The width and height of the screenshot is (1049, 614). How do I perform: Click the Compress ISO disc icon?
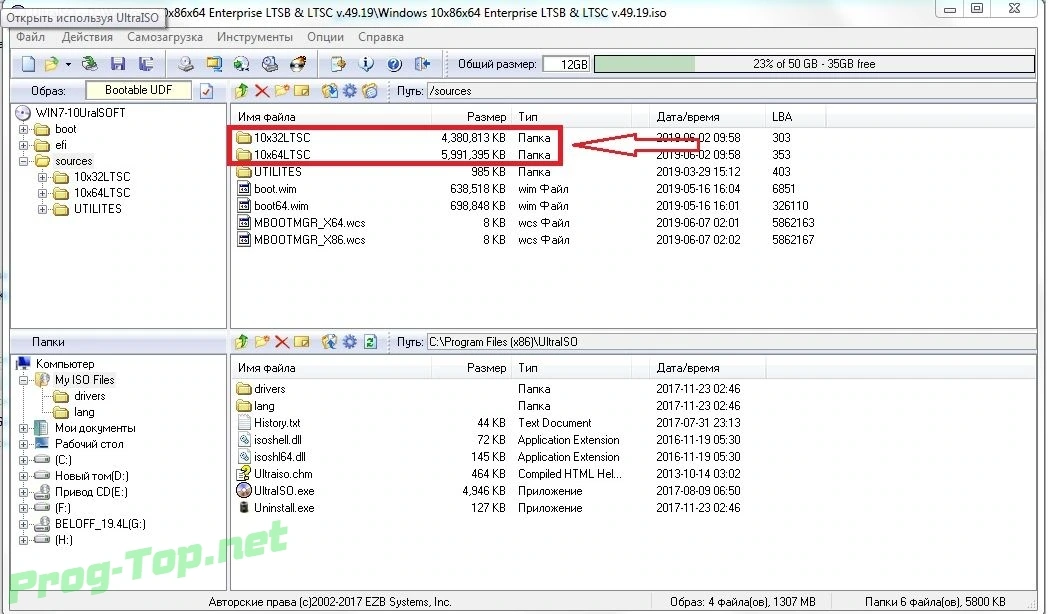[242, 64]
